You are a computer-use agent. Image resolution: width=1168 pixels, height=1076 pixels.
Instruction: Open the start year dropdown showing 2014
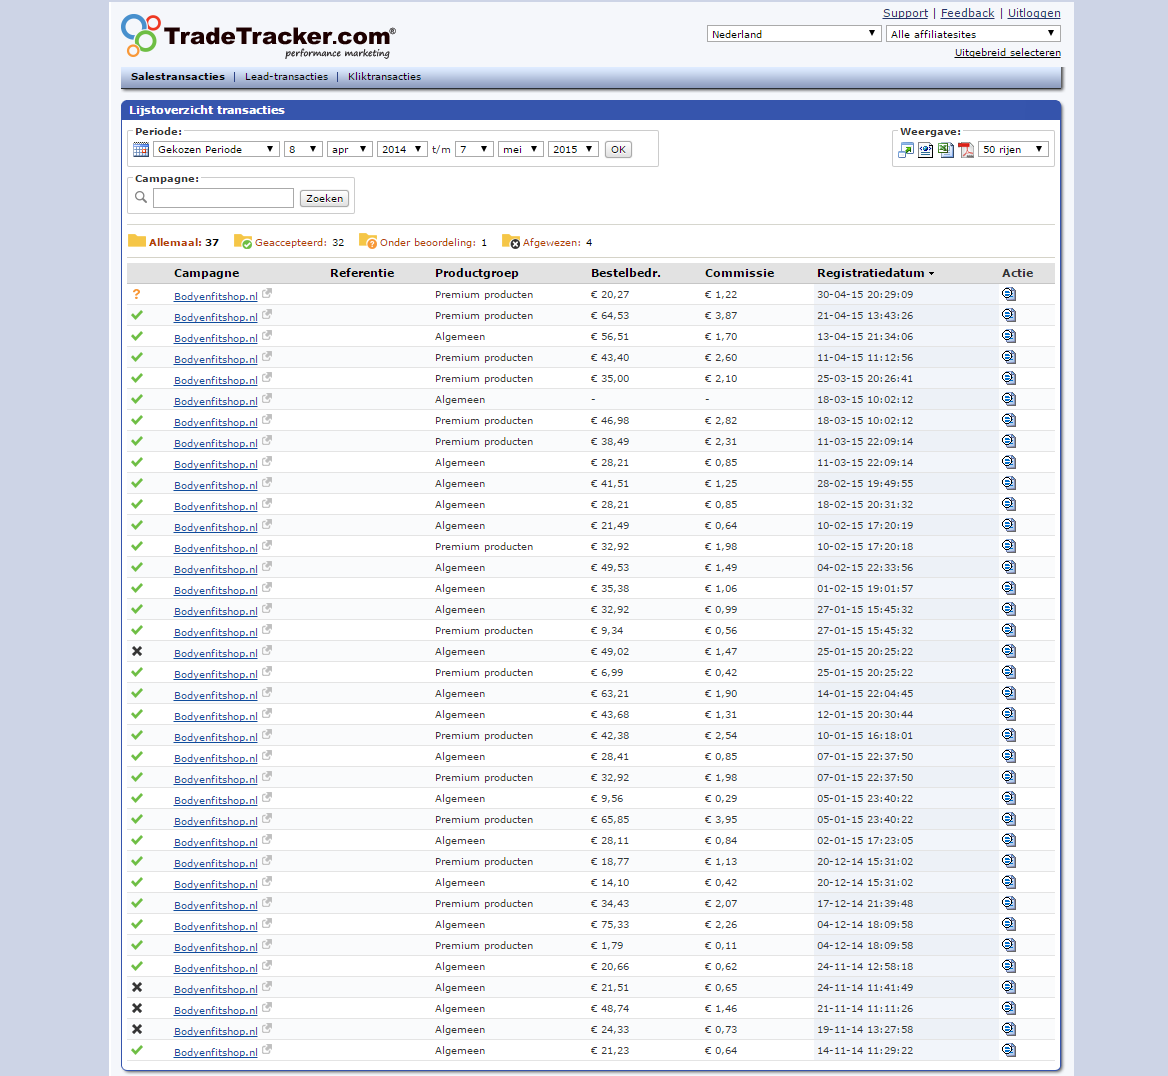tap(402, 149)
